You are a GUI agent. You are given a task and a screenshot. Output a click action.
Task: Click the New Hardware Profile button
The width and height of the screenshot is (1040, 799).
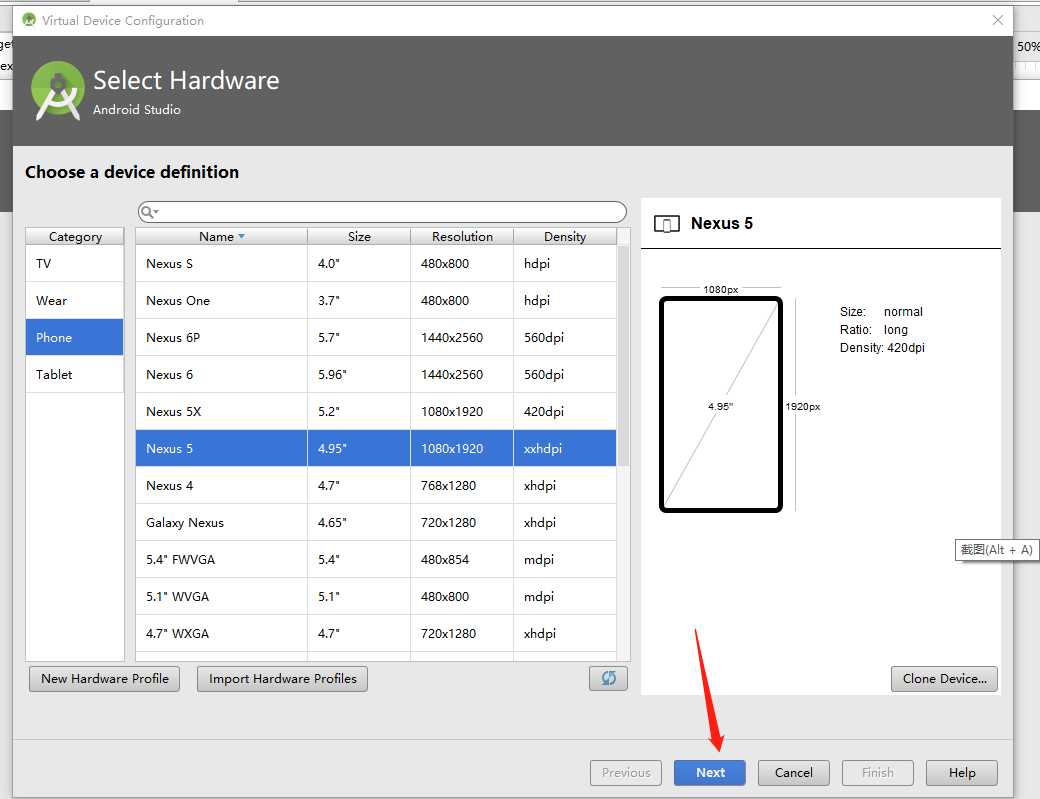[x=105, y=678]
